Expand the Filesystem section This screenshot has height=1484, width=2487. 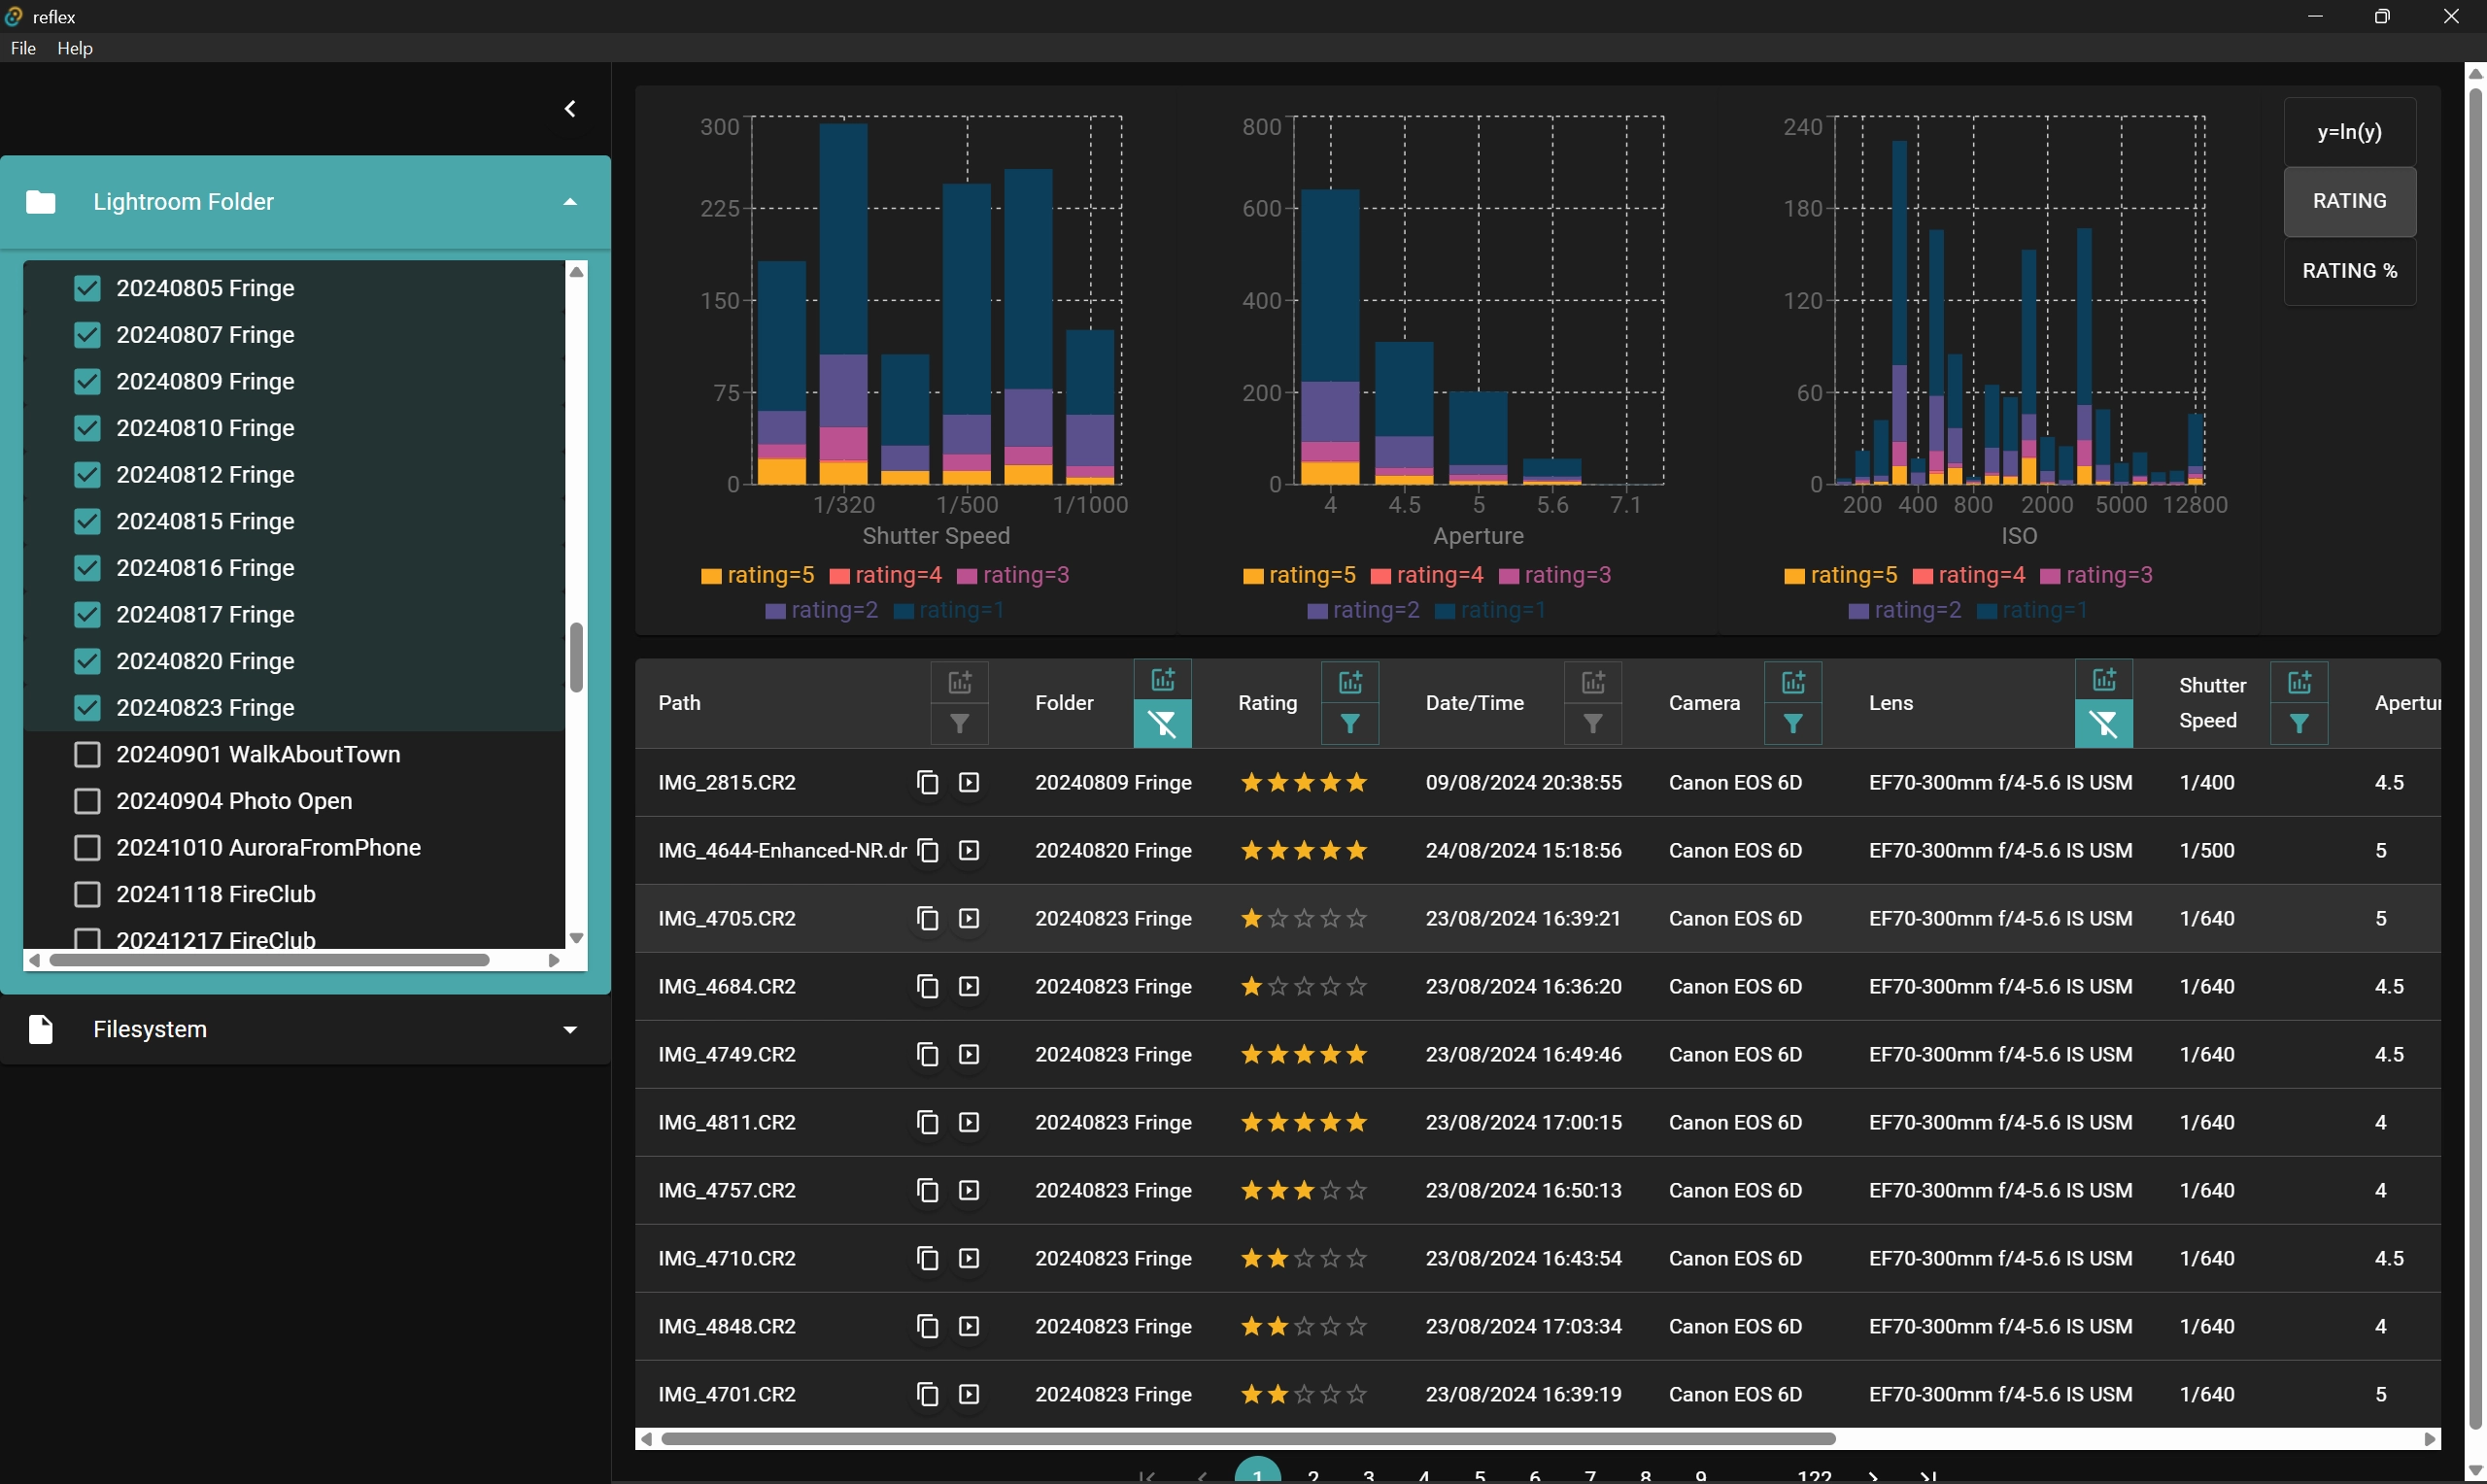570,1030
